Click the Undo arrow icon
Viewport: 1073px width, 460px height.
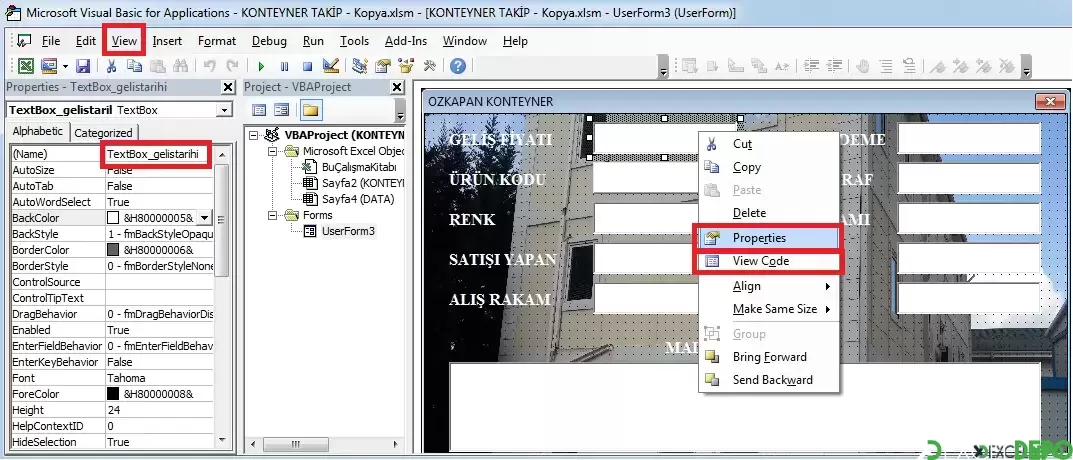tap(209, 66)
